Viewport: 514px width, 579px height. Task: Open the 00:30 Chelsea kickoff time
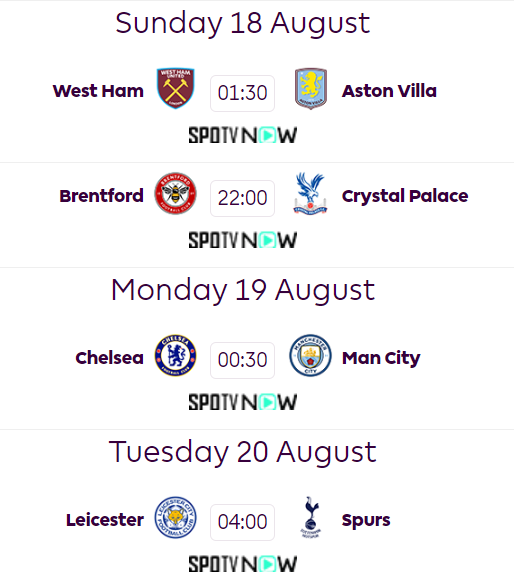pyautogui.click(x=242, y=360)
